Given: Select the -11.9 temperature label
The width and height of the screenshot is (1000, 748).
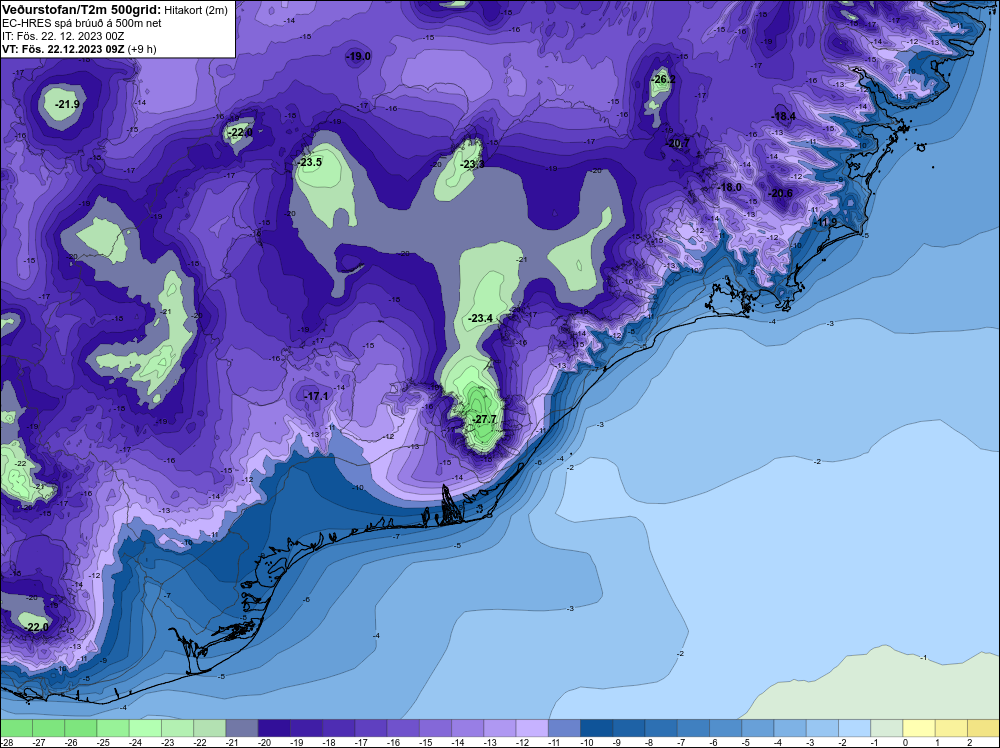Looking at the screenshot, I should pos(827,222).
